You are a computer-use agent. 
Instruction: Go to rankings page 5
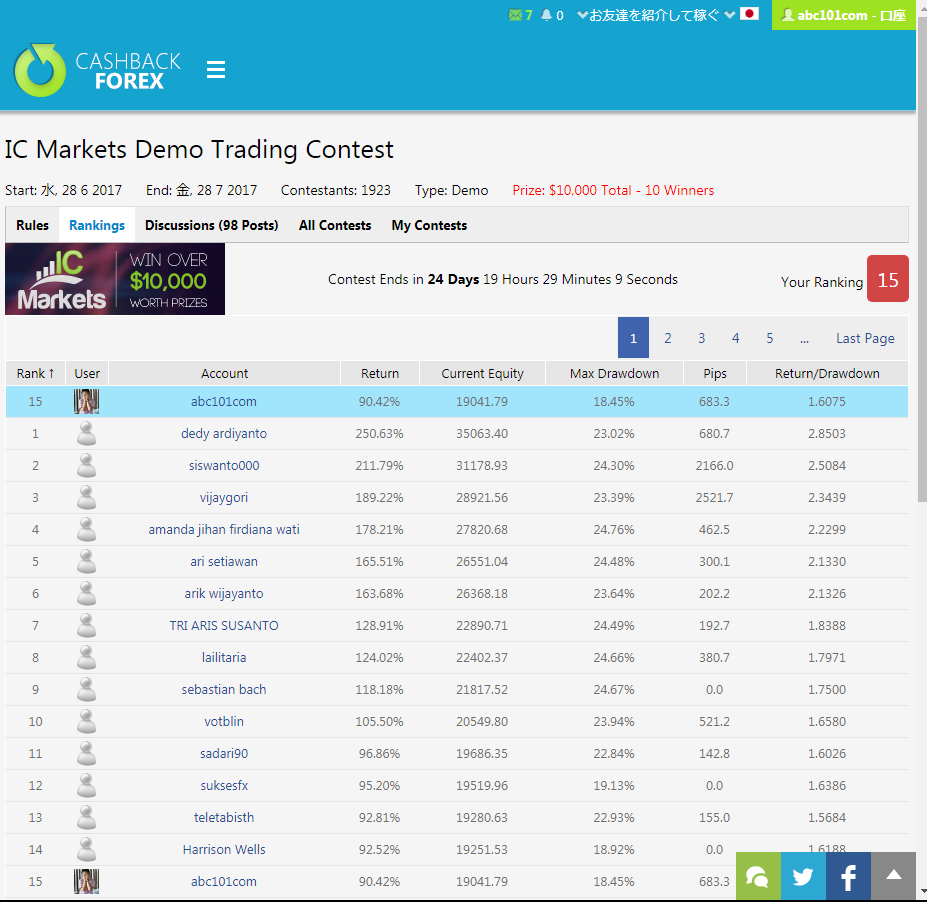(770, 338)
